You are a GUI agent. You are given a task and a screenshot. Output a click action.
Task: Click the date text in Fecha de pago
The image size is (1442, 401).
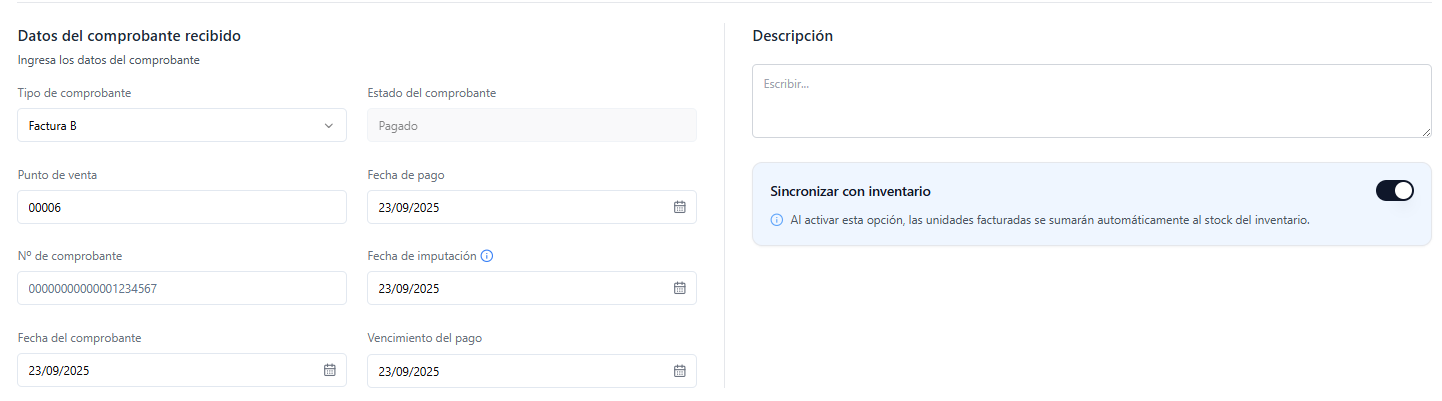409,208
